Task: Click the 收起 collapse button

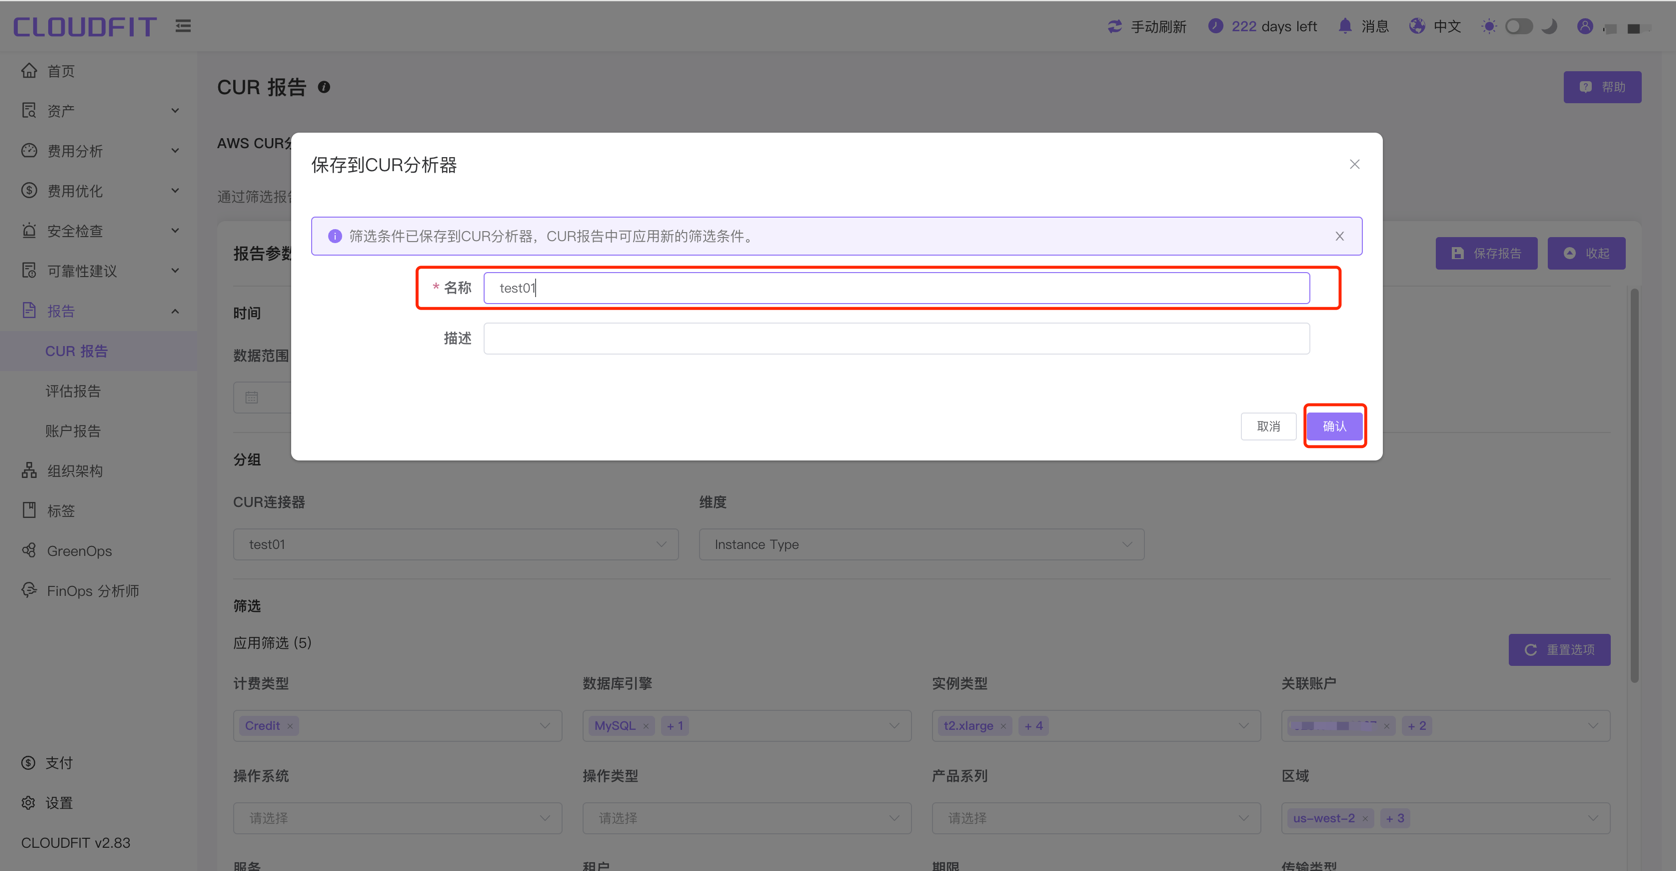Action: pyautogui.click(x=1586, y=253)
